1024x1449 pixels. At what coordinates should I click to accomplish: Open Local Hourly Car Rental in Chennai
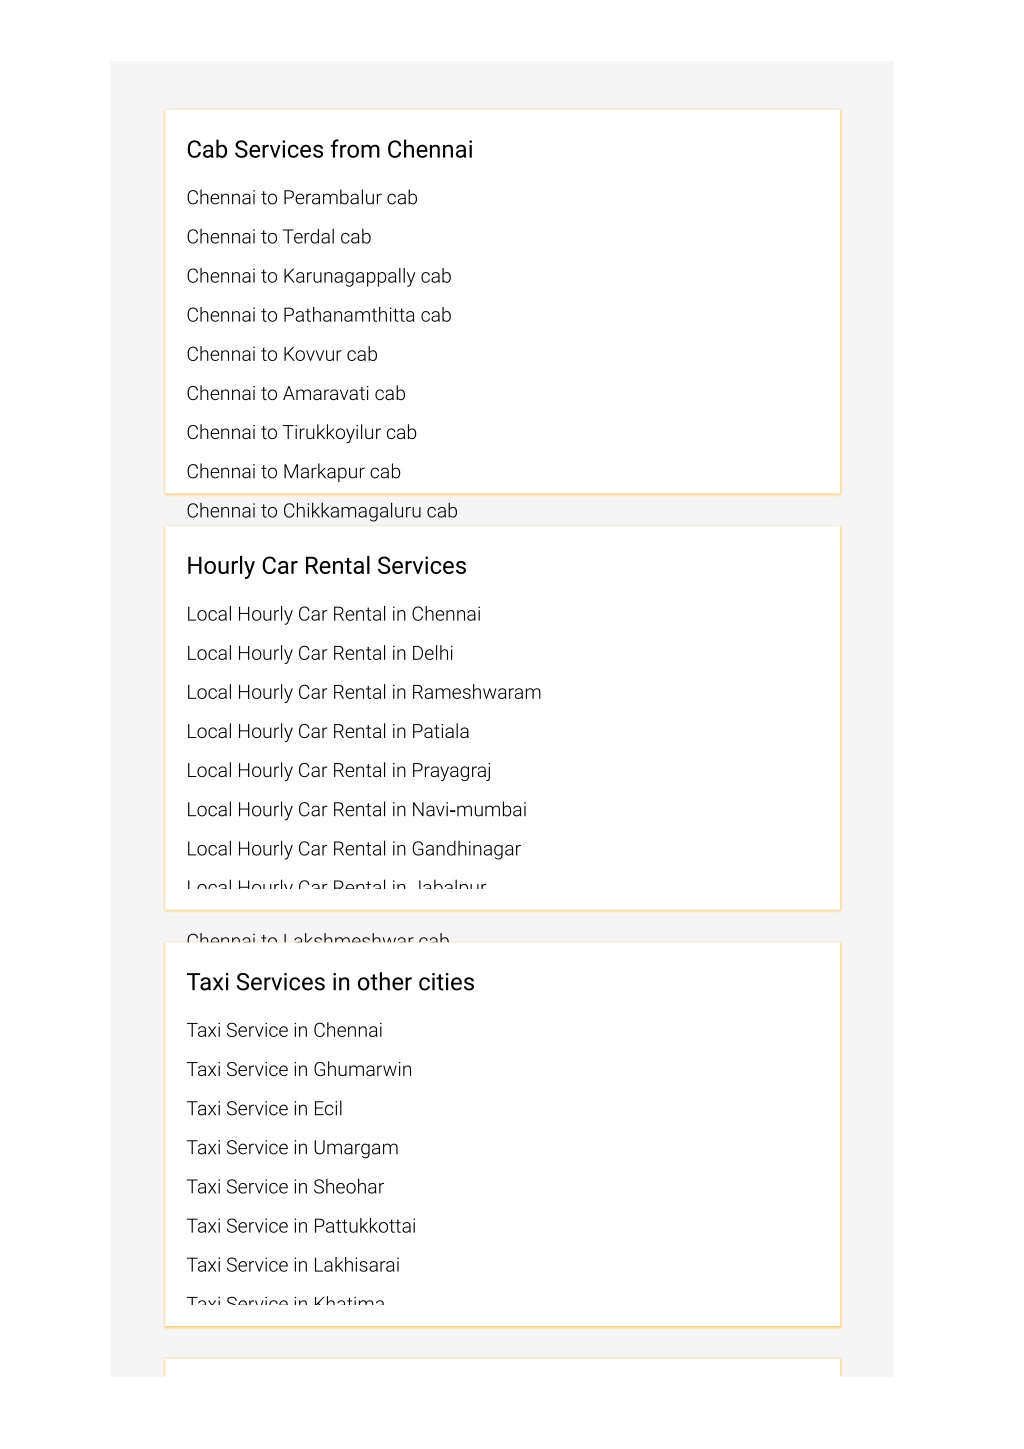[x=334, y=614]
